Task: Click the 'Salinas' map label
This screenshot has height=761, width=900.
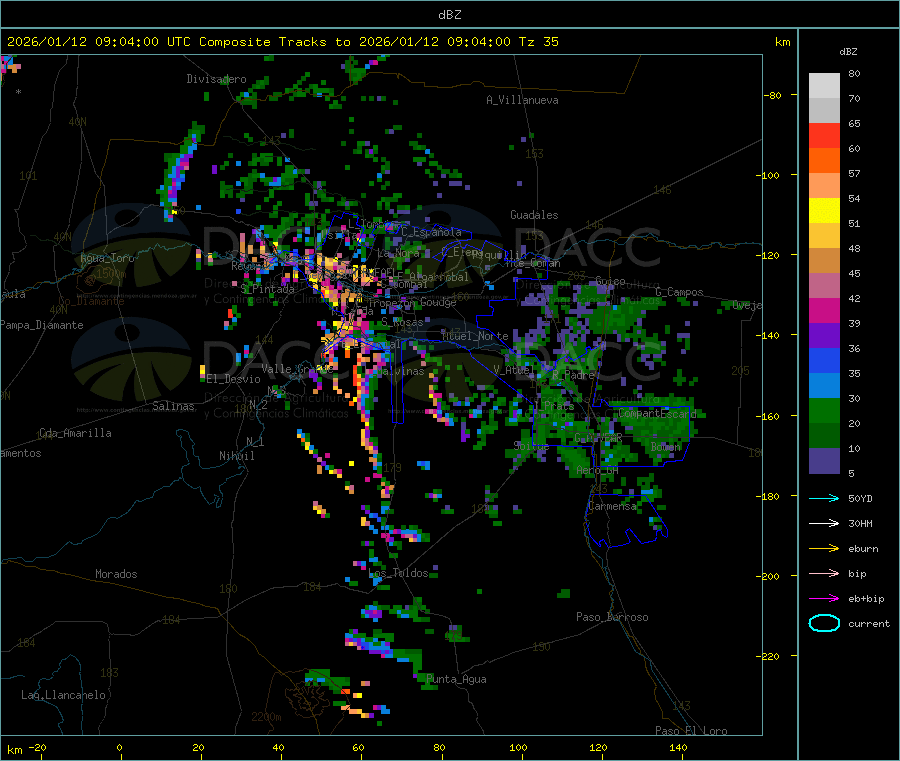Action: pos(173,406)
